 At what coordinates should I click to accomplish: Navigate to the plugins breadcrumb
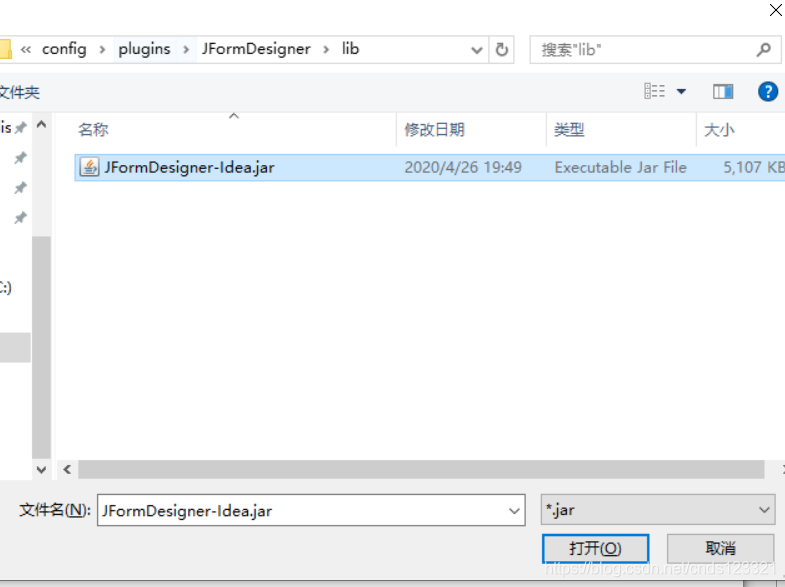pos(144,49)
